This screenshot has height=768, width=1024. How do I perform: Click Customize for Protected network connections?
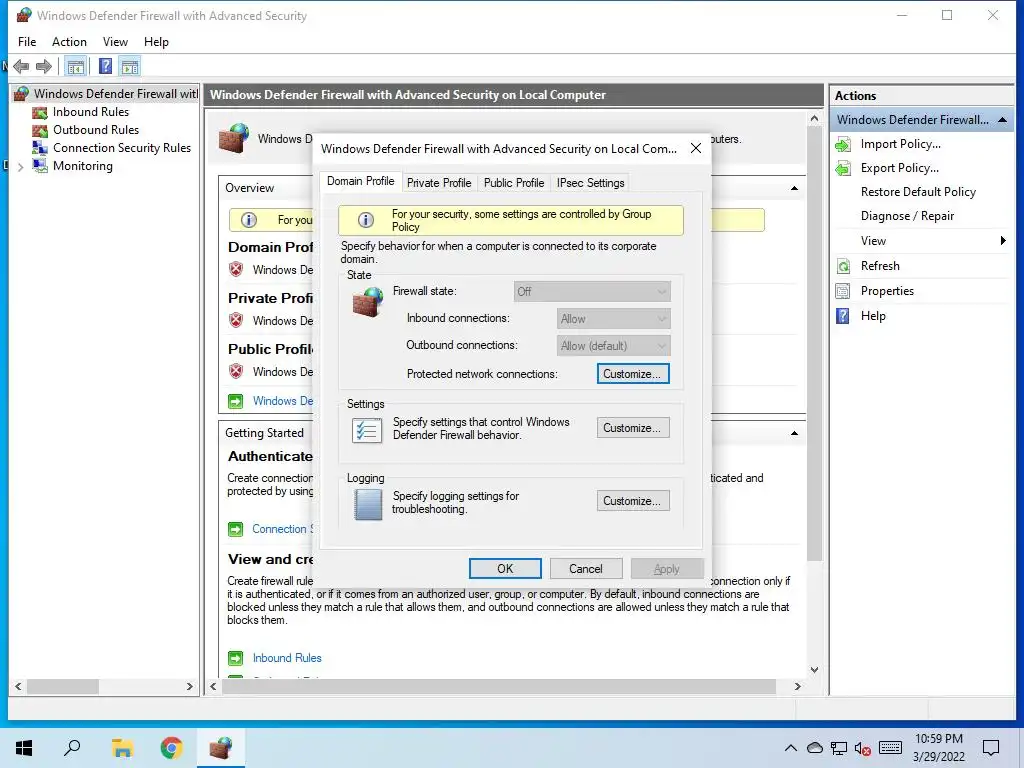632,374
